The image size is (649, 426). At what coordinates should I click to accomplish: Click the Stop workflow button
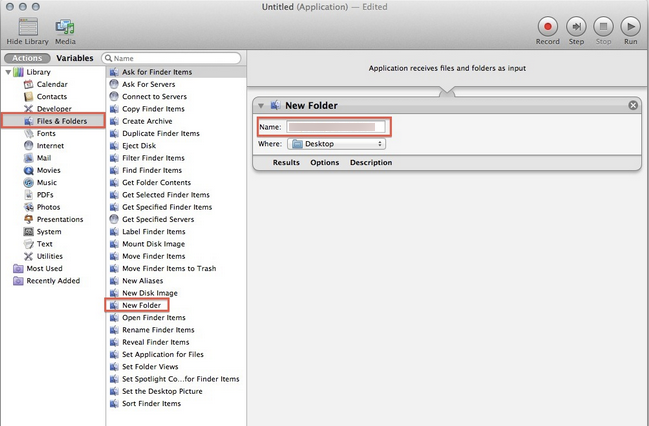pos(603,26)
